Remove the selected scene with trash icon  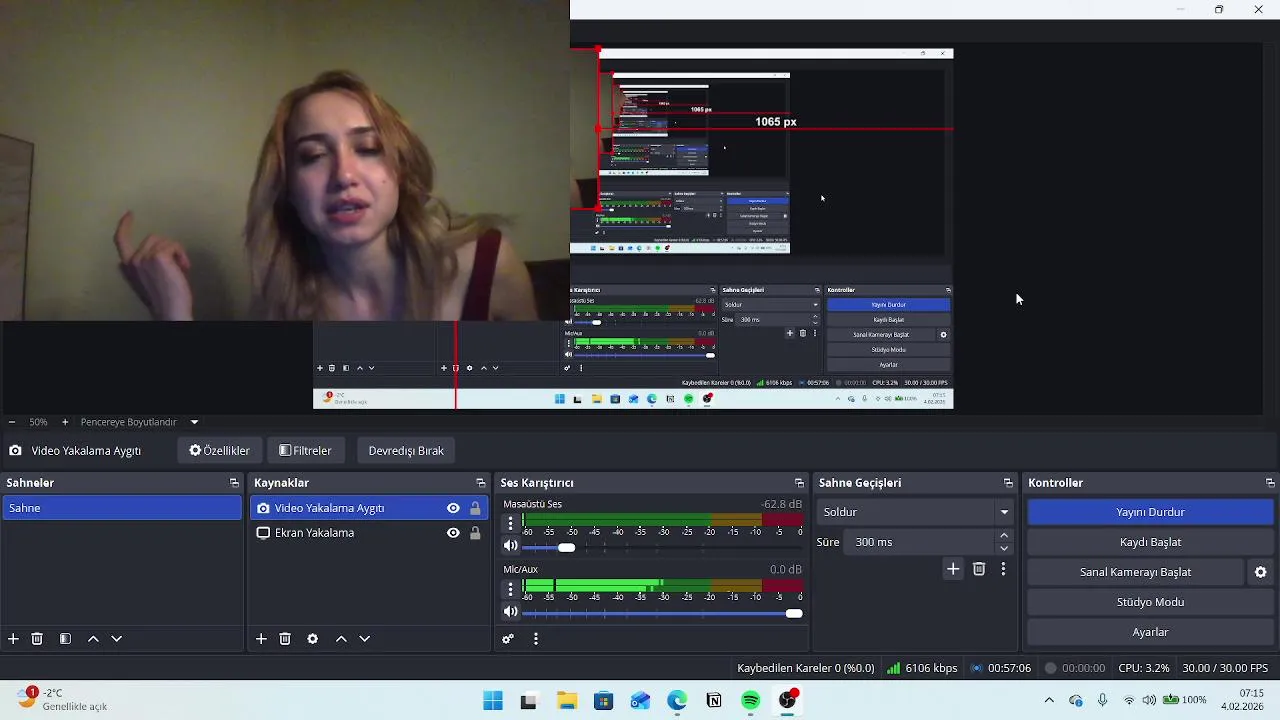point(37,639)
